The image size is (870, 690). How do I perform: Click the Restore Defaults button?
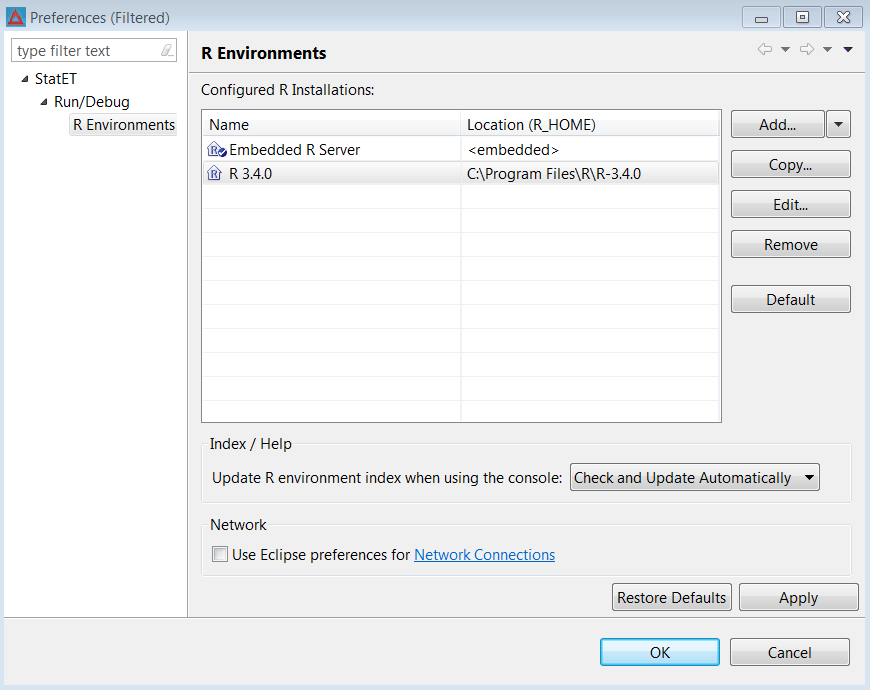coord(671,597)
